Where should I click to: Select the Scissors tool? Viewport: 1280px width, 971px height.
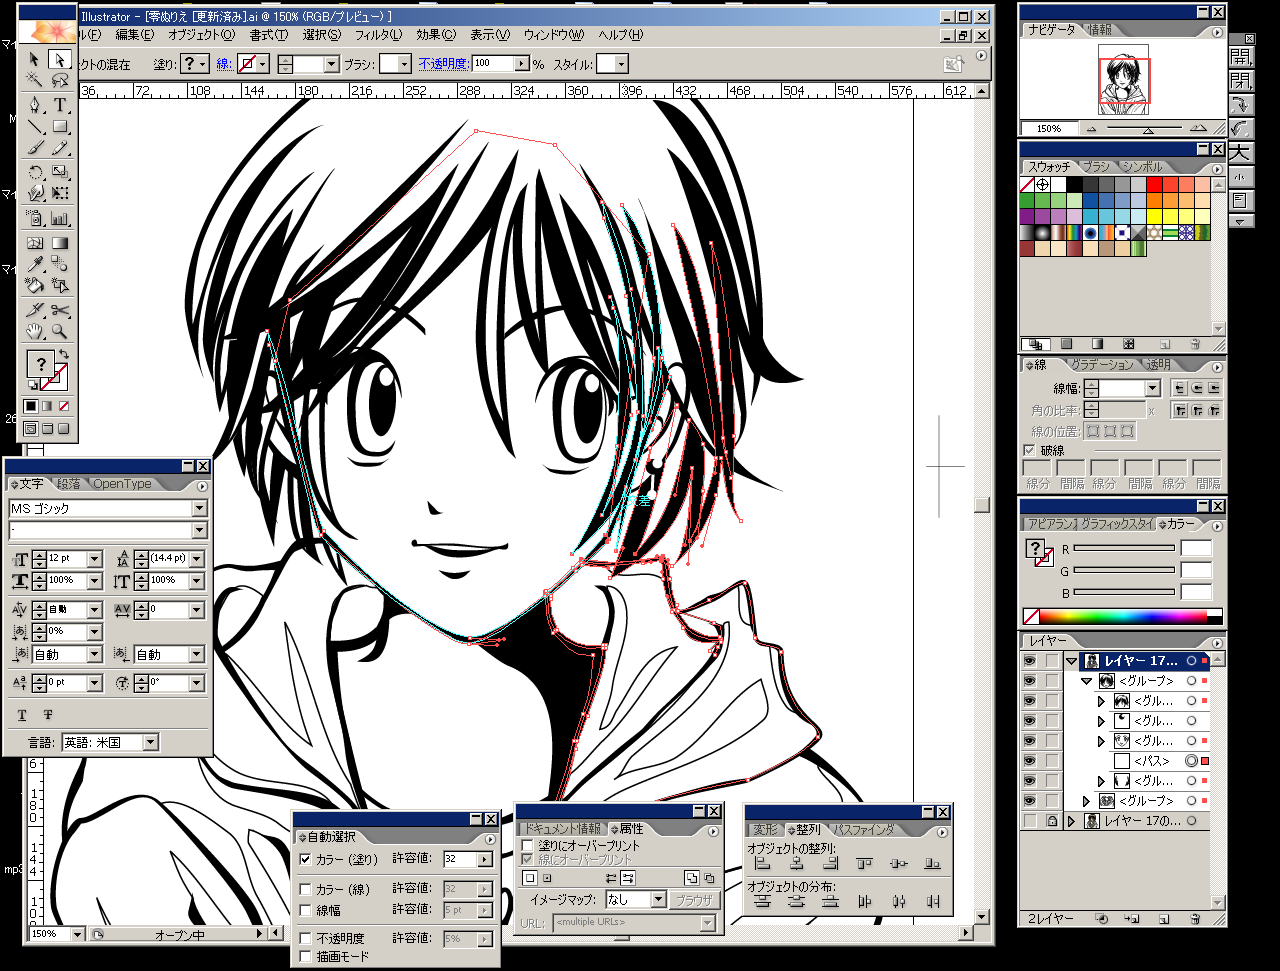(x=60, y=310)
